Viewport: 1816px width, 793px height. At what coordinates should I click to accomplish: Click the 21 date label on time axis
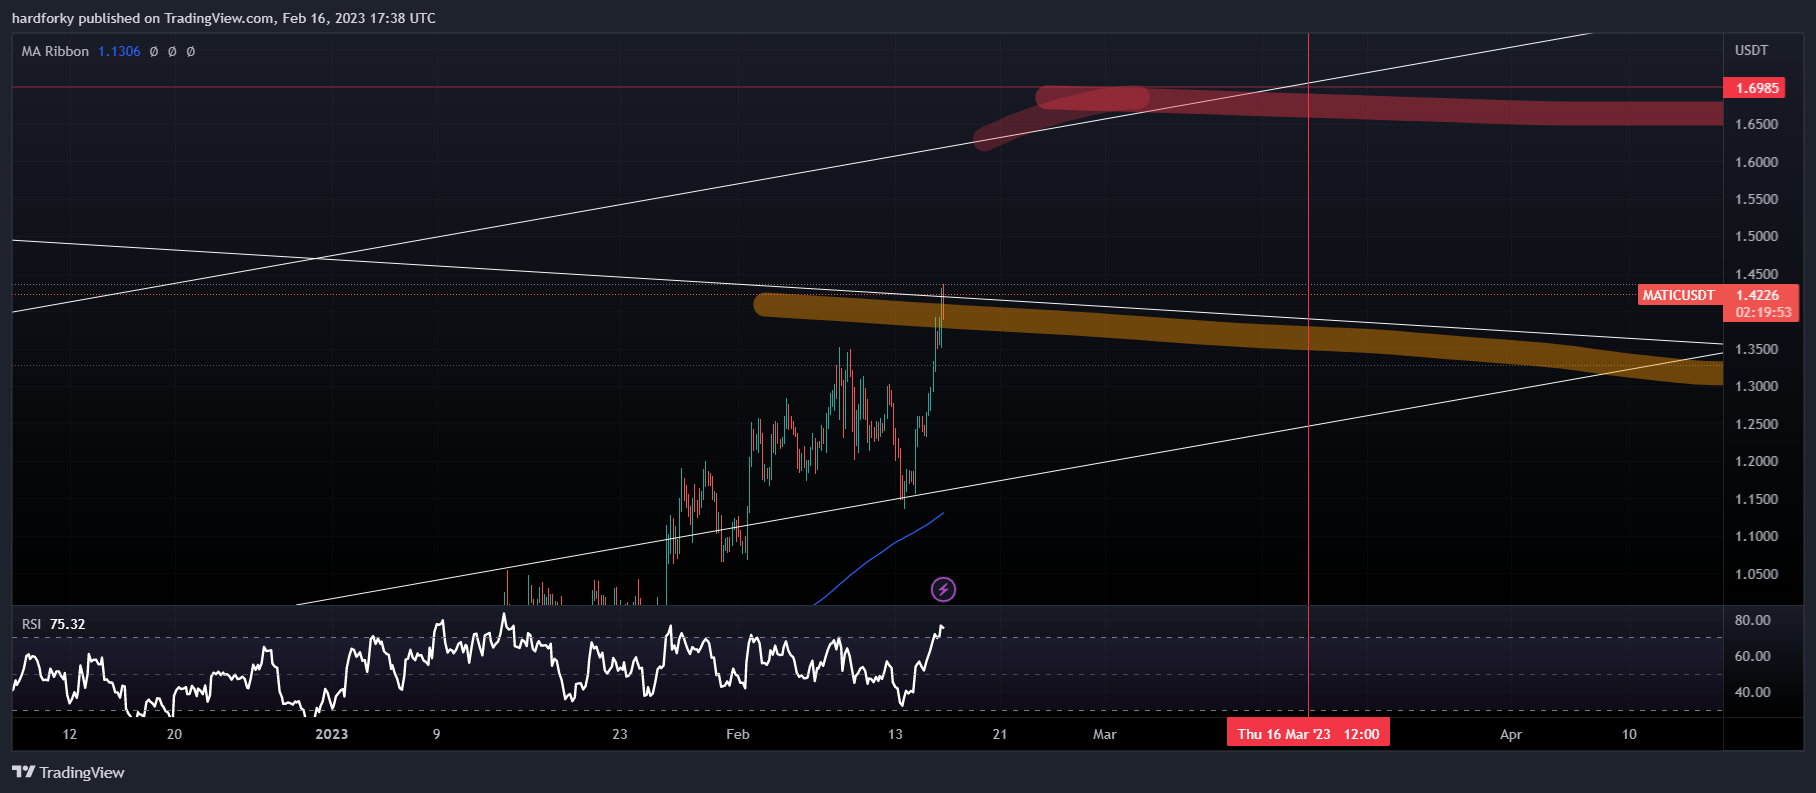(x=1000, y=734)
